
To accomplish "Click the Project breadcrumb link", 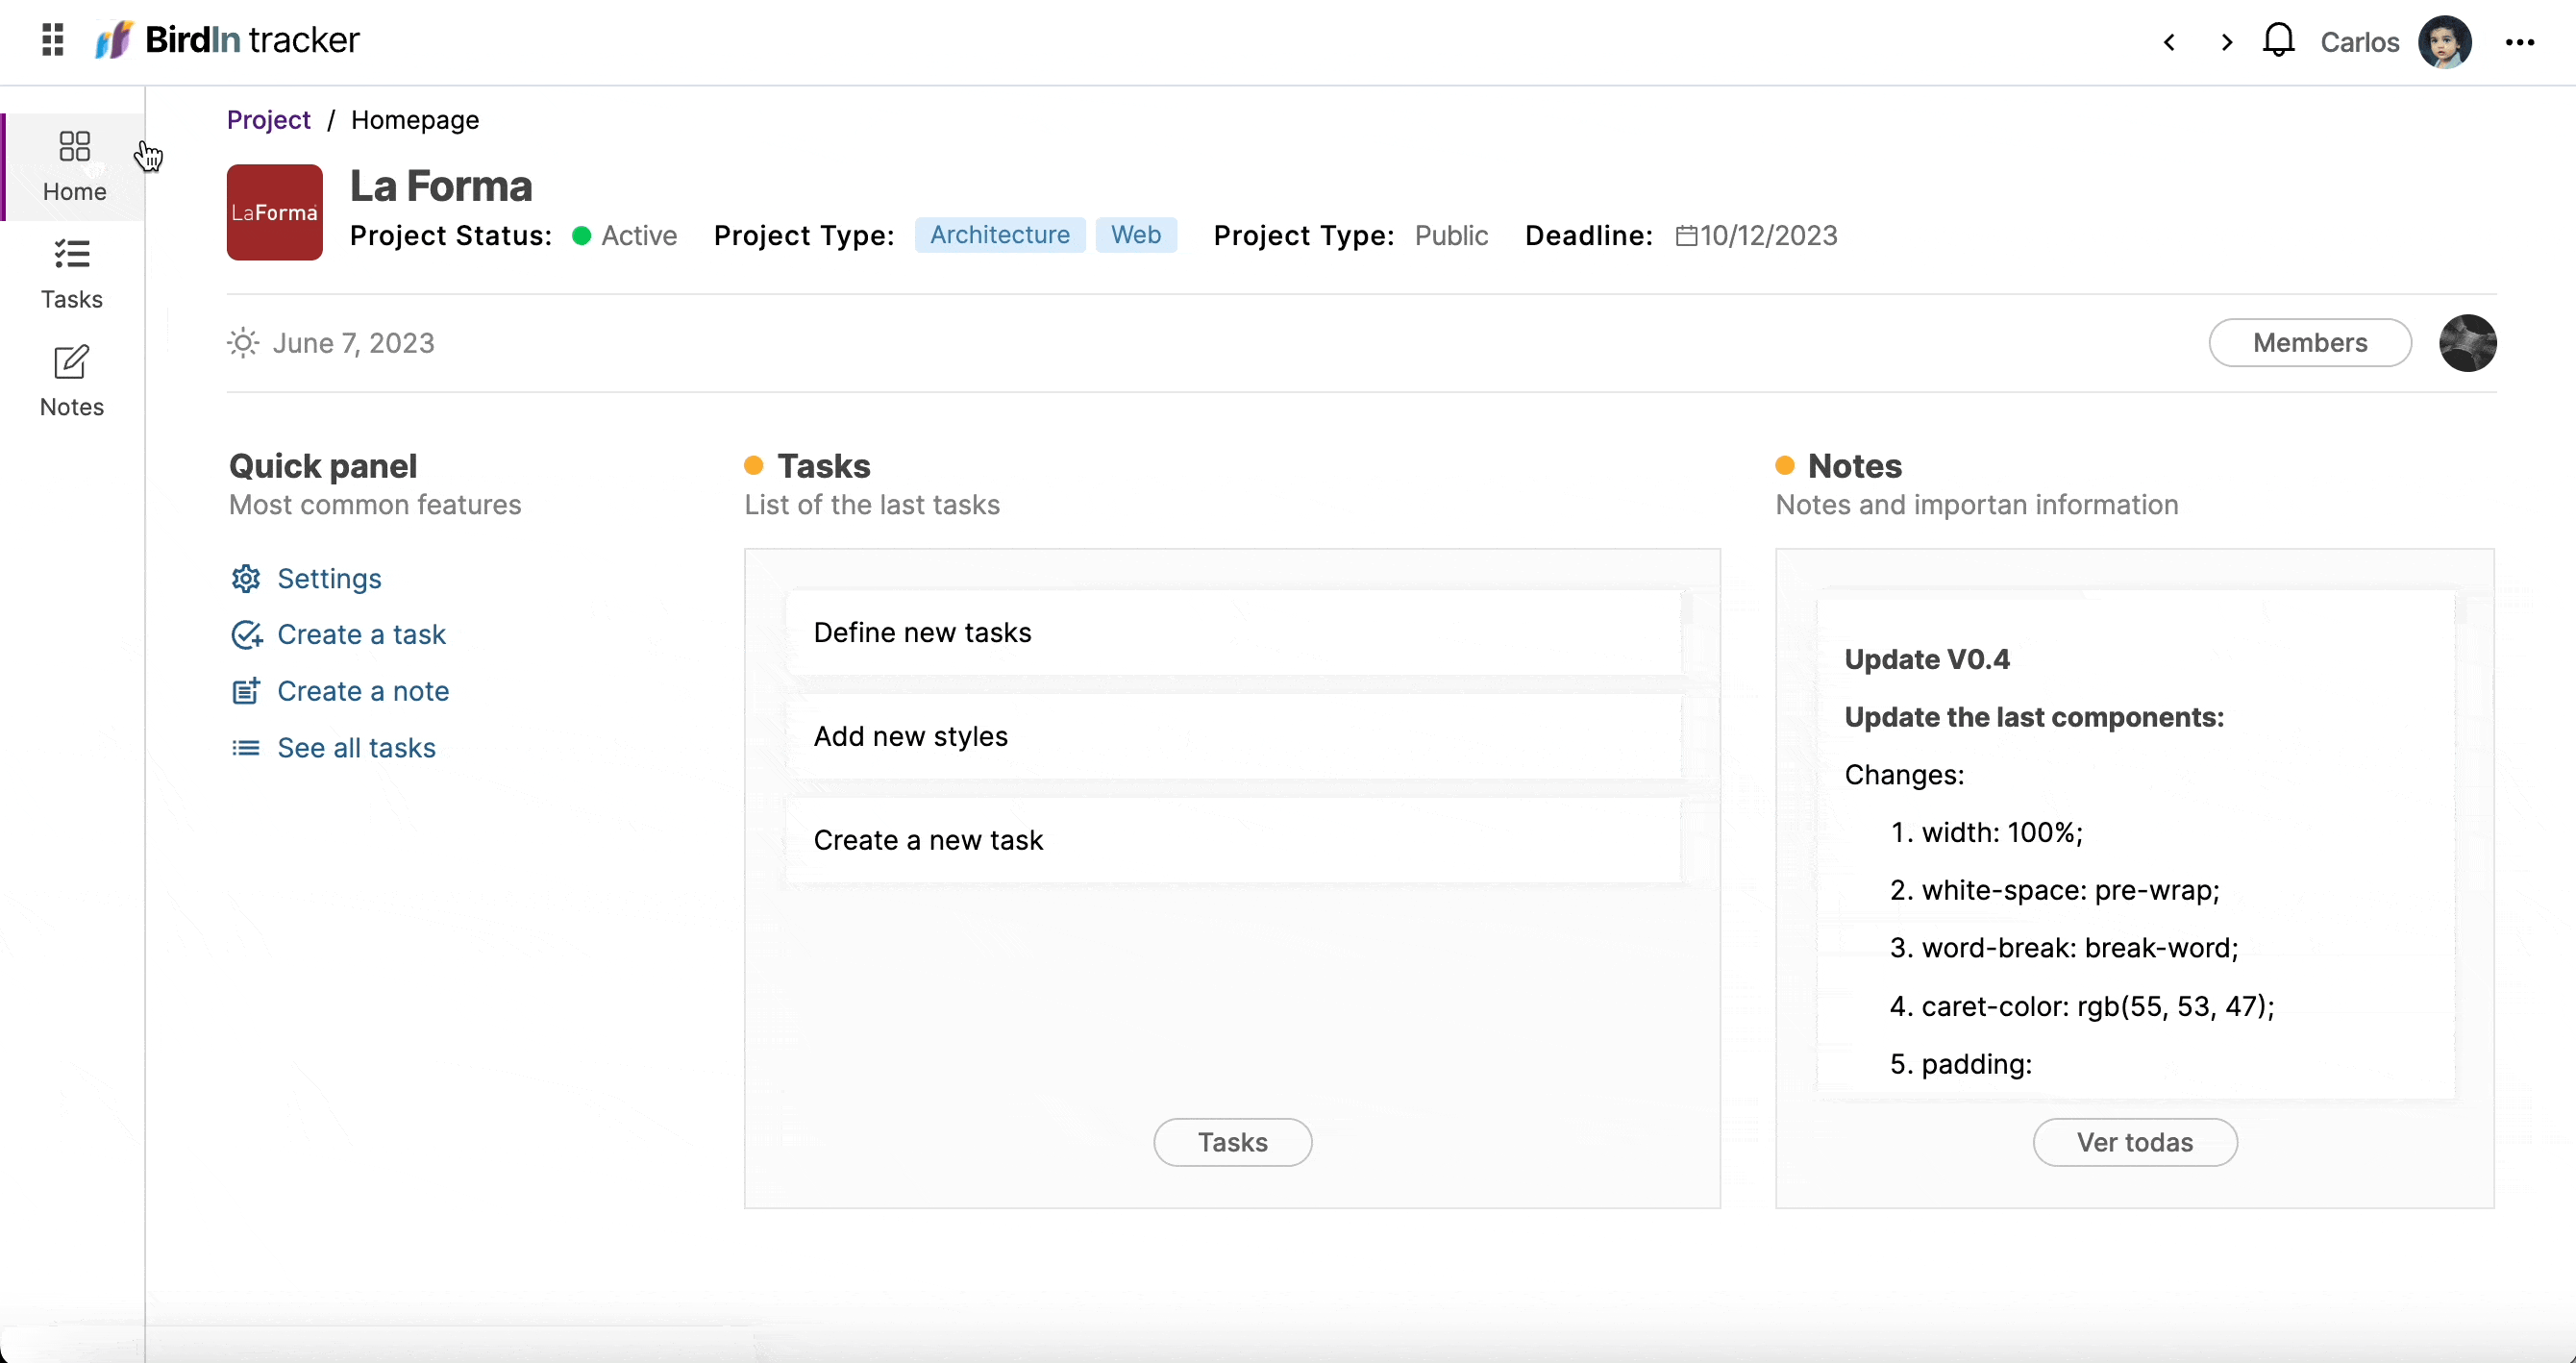I will coord(269,120).
